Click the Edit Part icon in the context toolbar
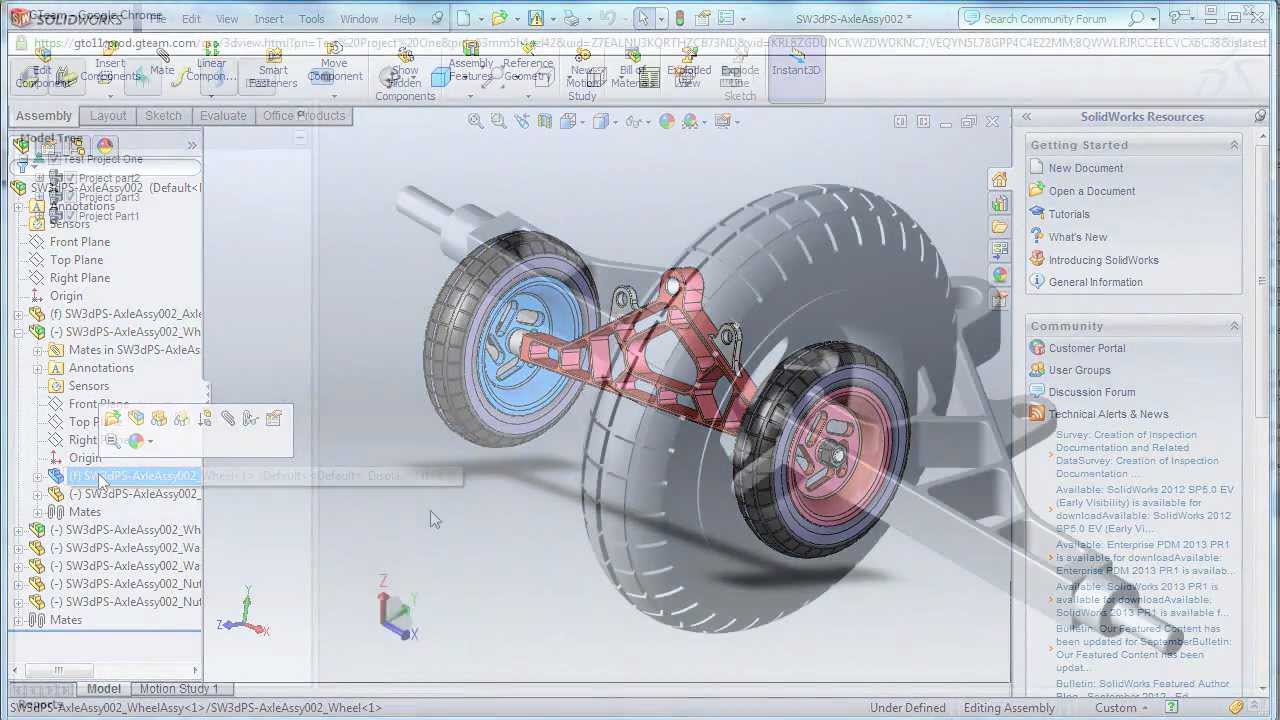Viewport: 1280px width, 720px height. (x=135, y=418)
